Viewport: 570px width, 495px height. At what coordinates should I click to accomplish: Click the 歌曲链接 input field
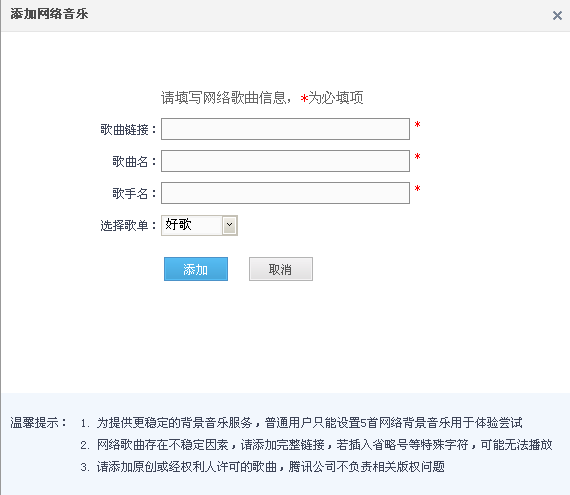click(x=285, y=129)
